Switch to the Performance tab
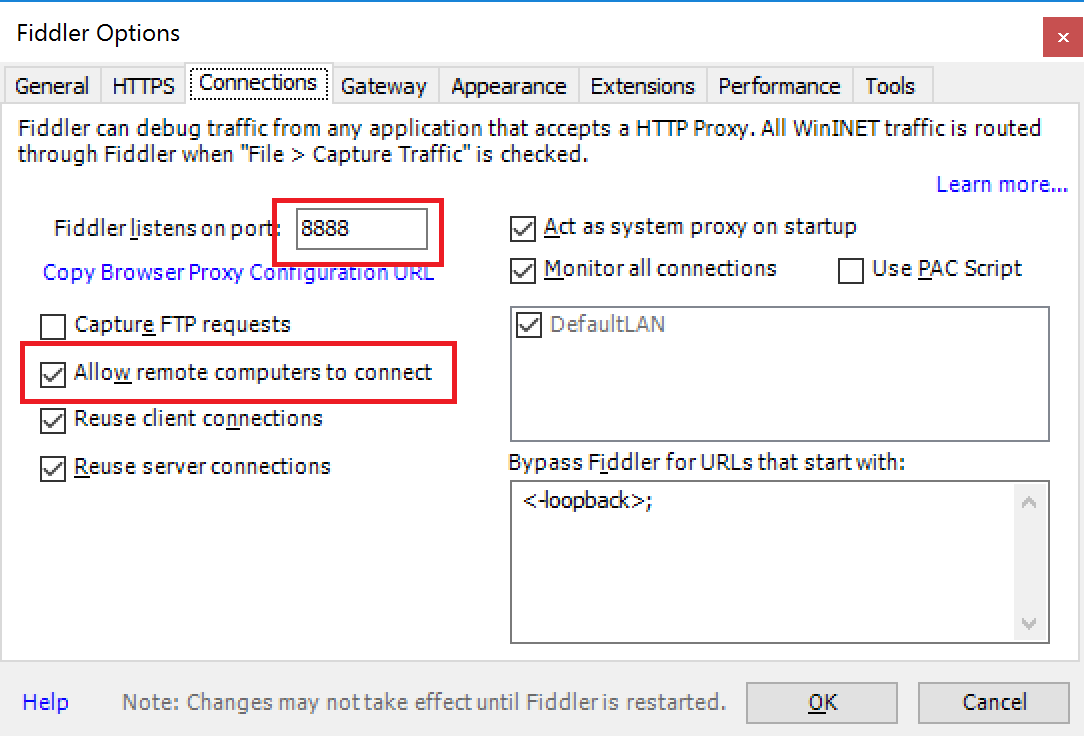1084x736 pixels. (779, 86)
